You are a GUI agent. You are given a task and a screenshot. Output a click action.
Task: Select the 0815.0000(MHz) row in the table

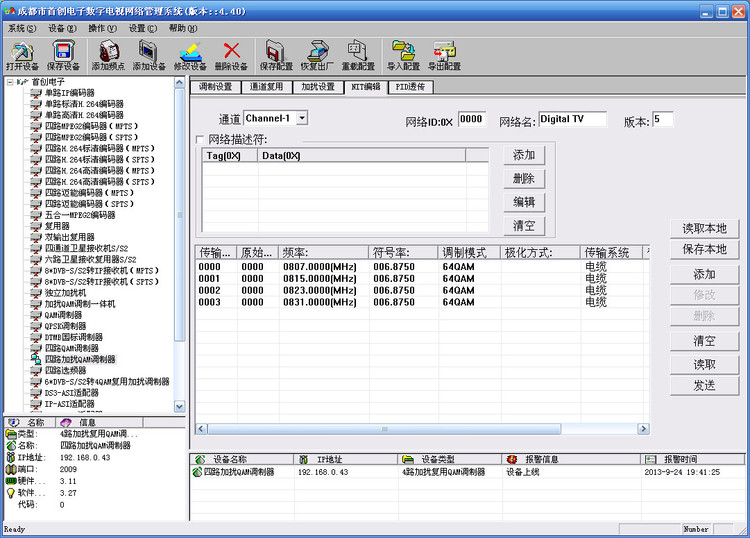422,279
